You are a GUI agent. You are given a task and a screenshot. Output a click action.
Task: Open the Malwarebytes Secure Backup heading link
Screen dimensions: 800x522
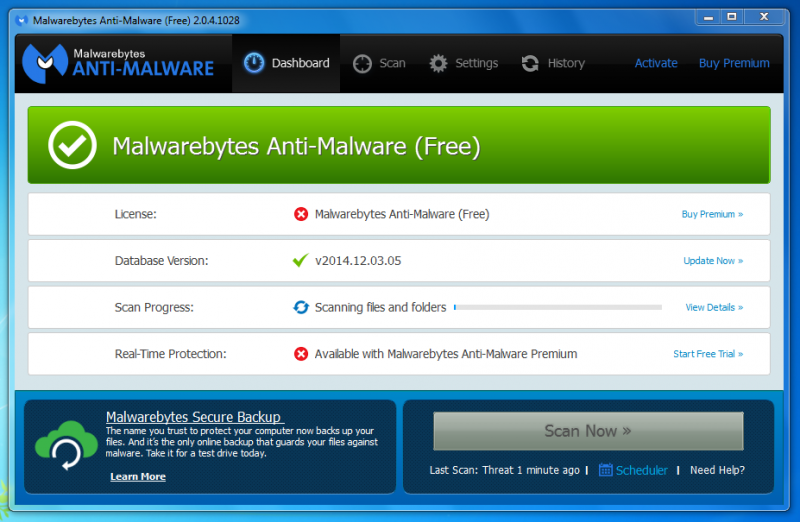click(x=193, y=417)
